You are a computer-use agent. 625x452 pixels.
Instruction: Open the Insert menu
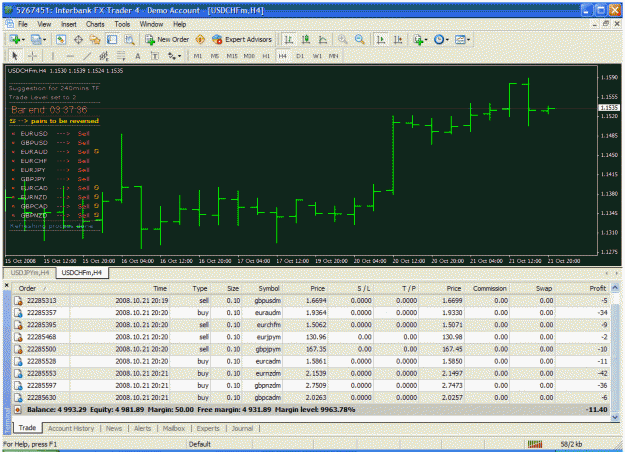coord(69,24)
